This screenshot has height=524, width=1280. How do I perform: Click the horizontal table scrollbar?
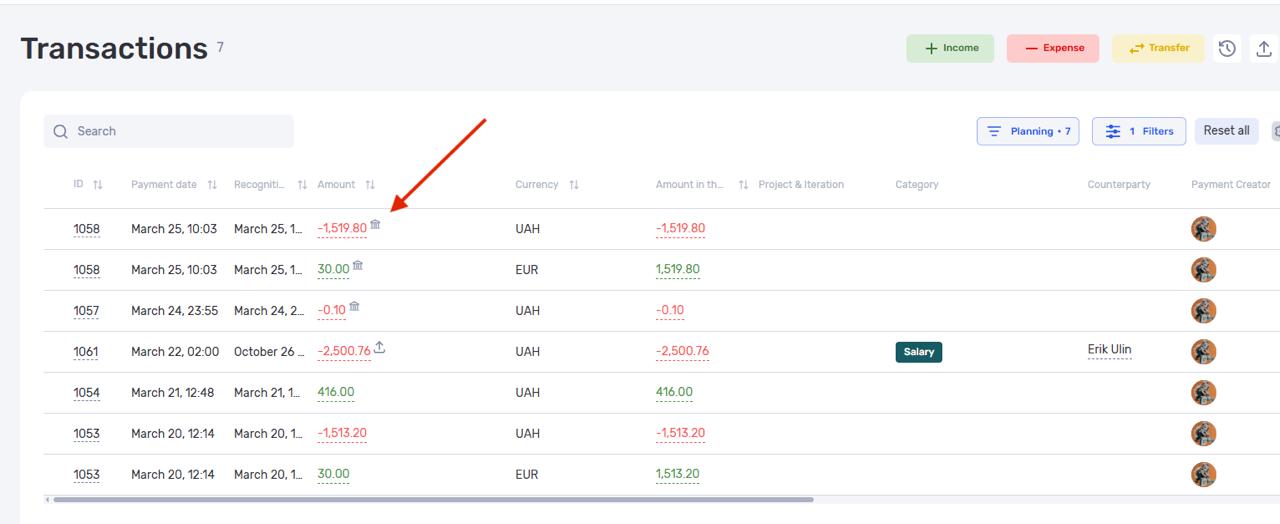pos(433,499)
